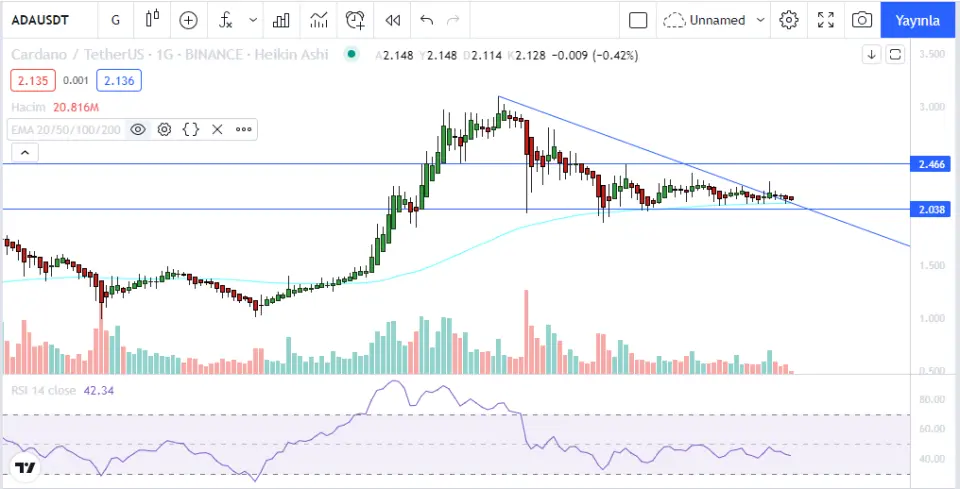Open the indicators fx button
960x489 pixels.
227,19
